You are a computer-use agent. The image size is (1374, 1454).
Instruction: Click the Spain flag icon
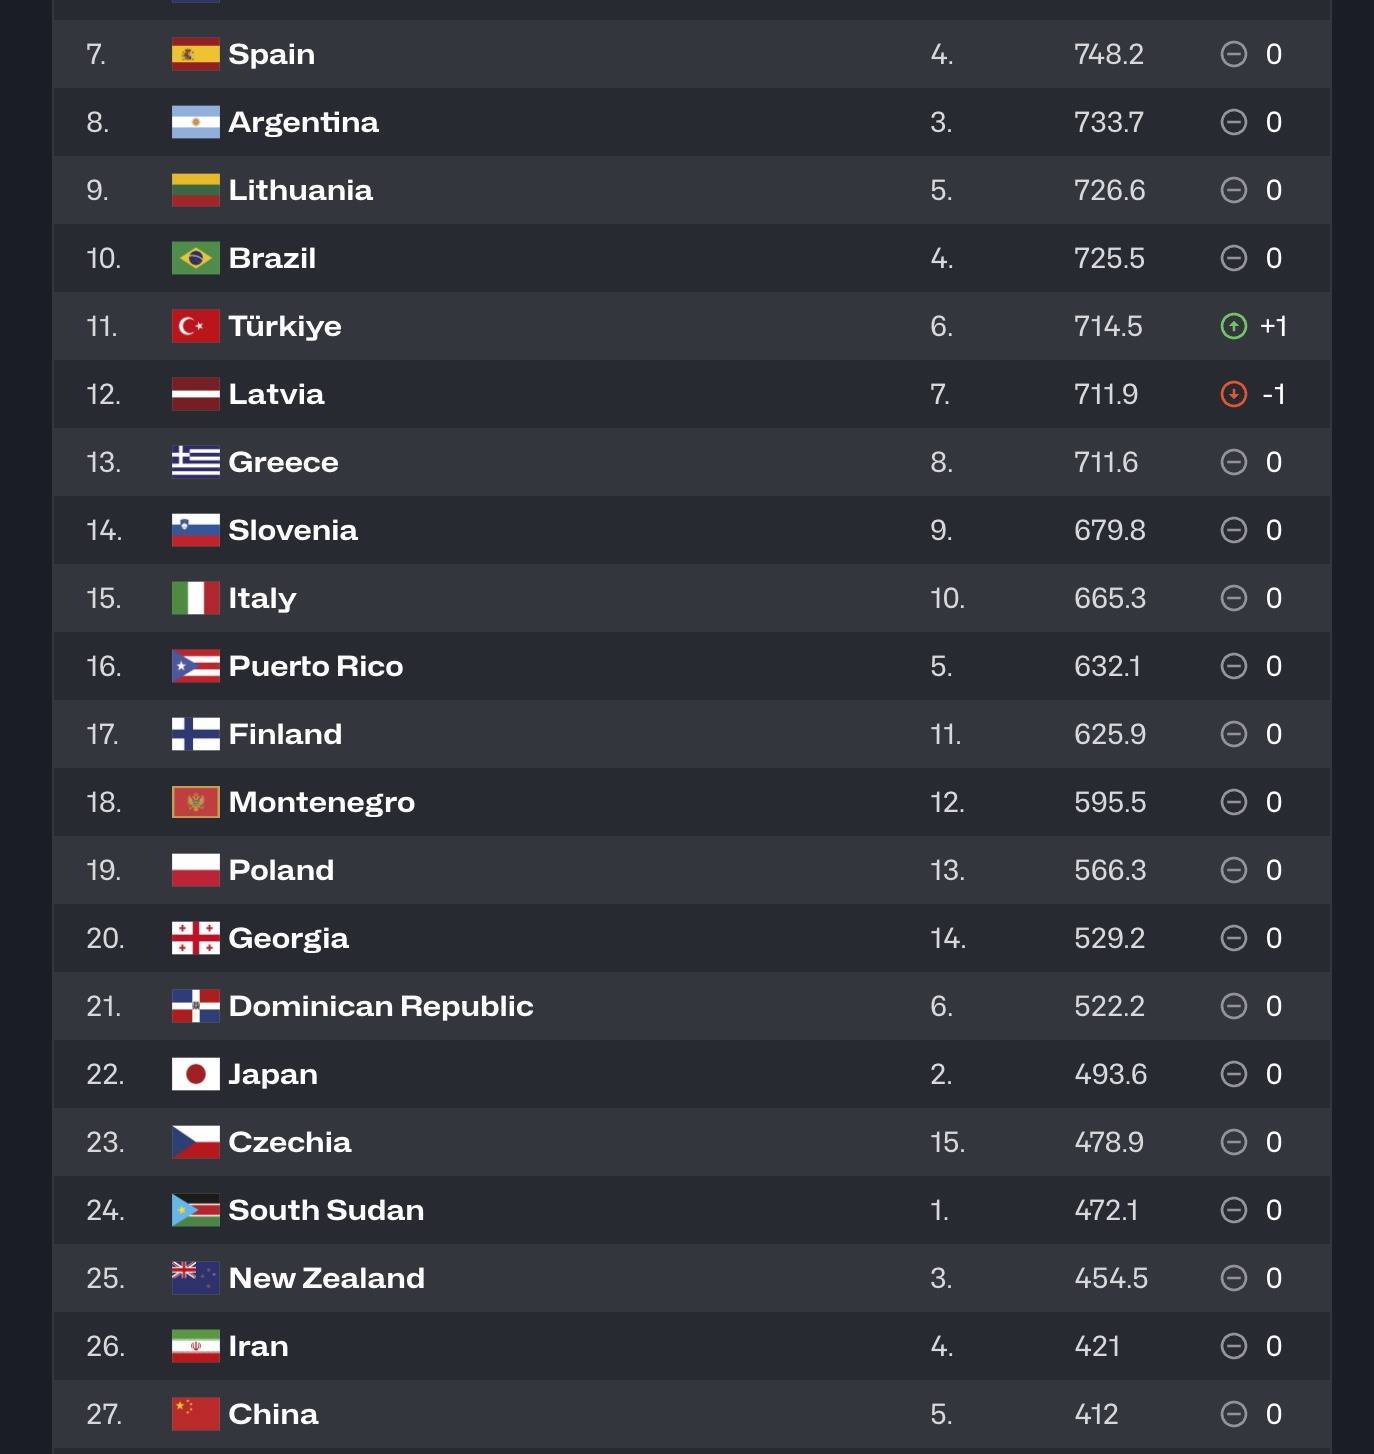tap(195, 54)
